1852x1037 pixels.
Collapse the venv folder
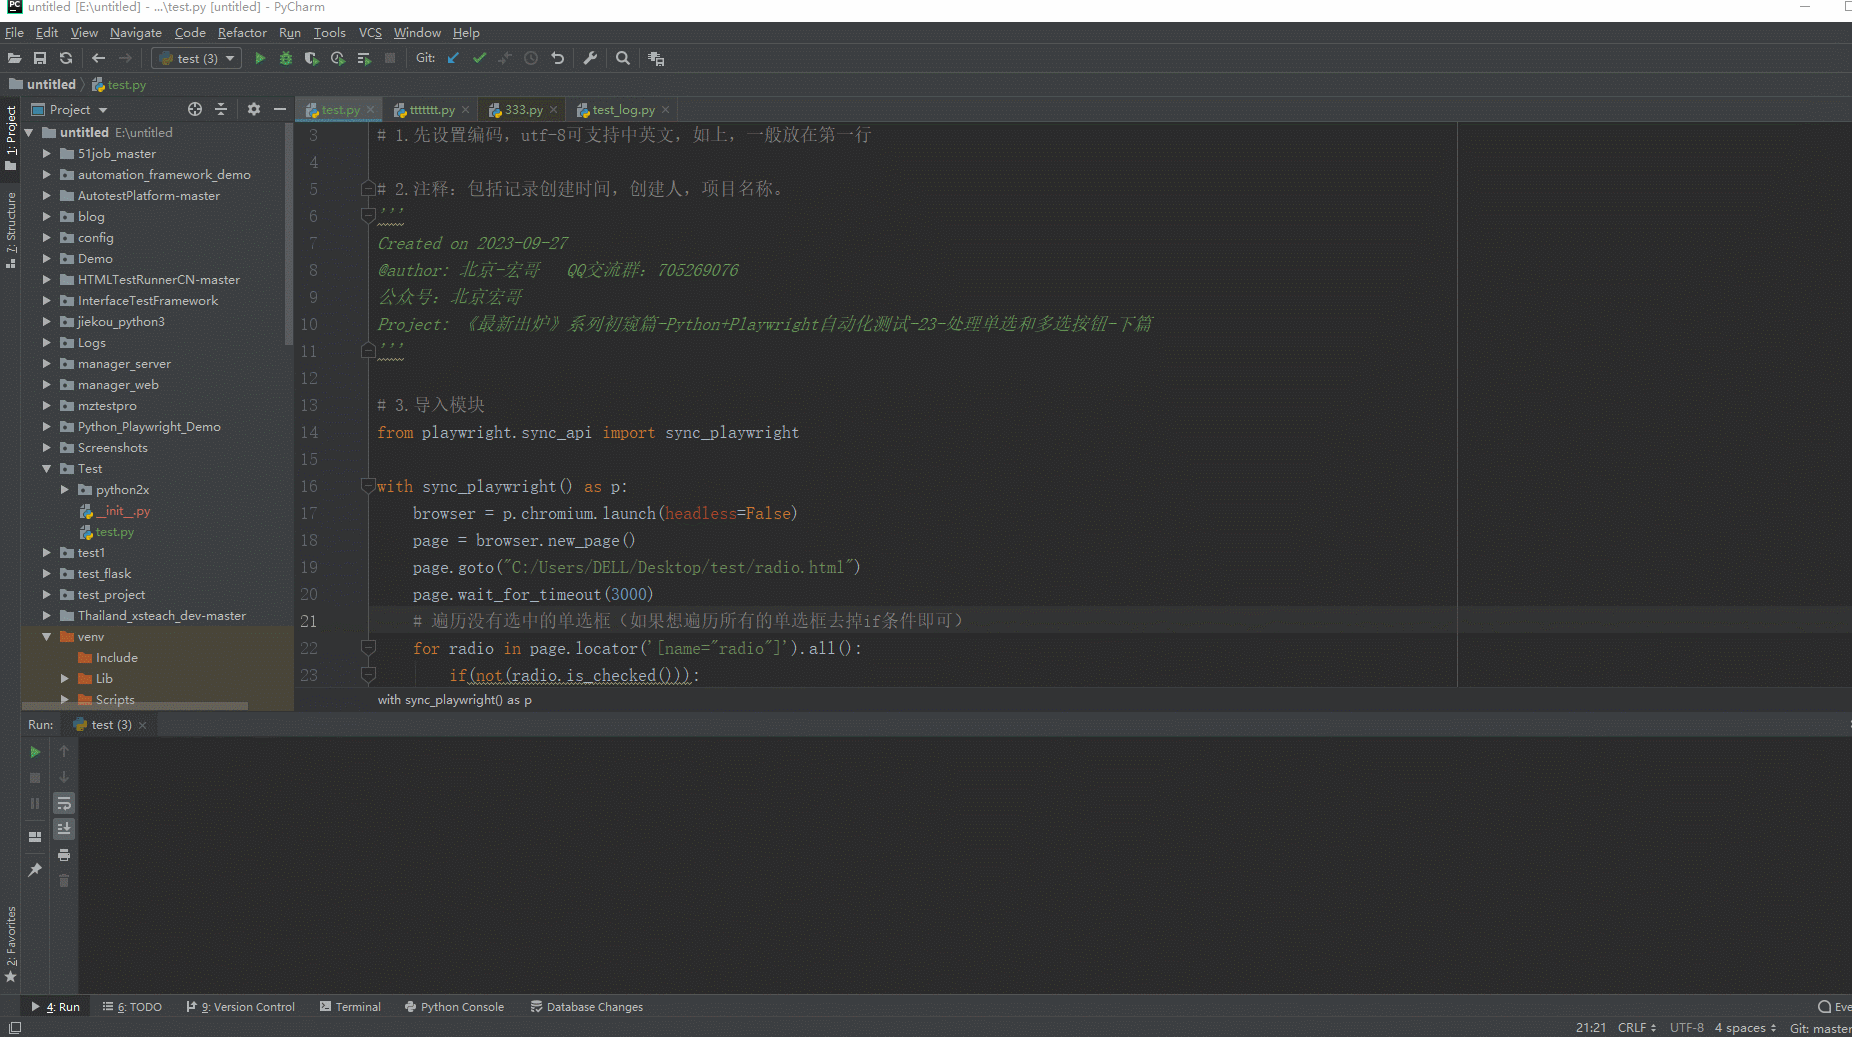[46, 637]
